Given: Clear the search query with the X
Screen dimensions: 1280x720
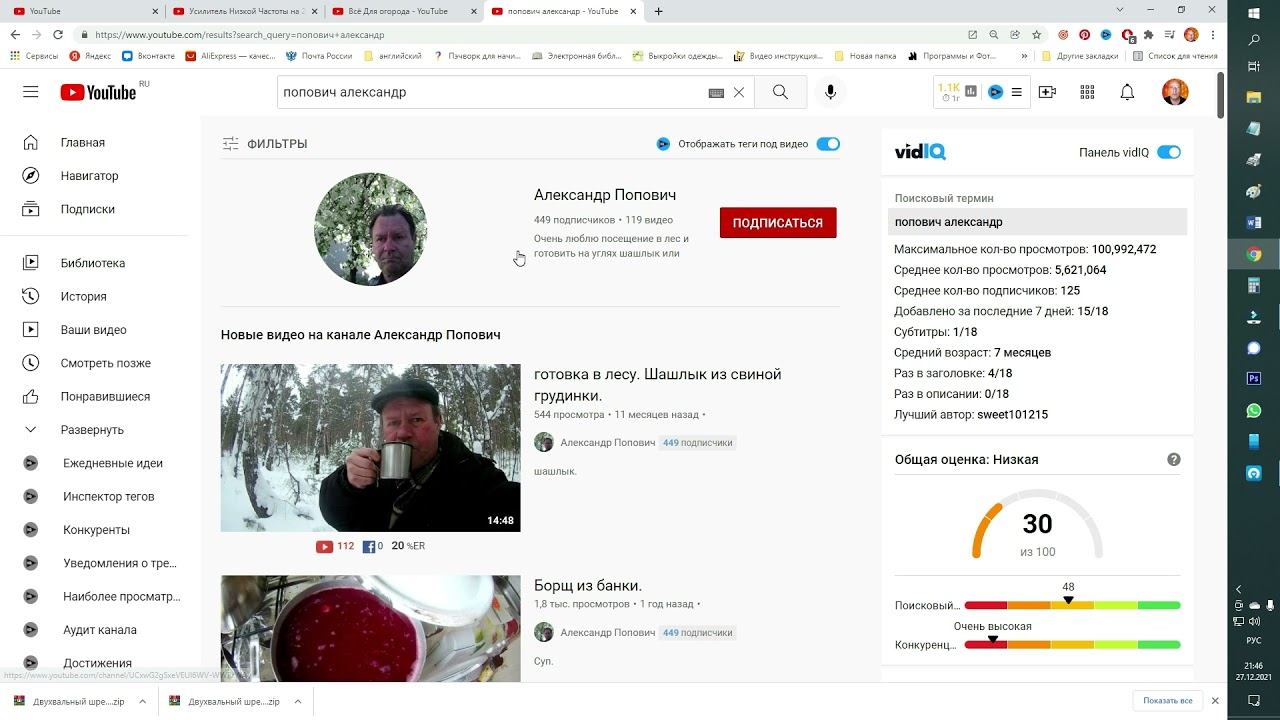Looking at the screenshot, I should pyautogui.click(x=739, y=92).
